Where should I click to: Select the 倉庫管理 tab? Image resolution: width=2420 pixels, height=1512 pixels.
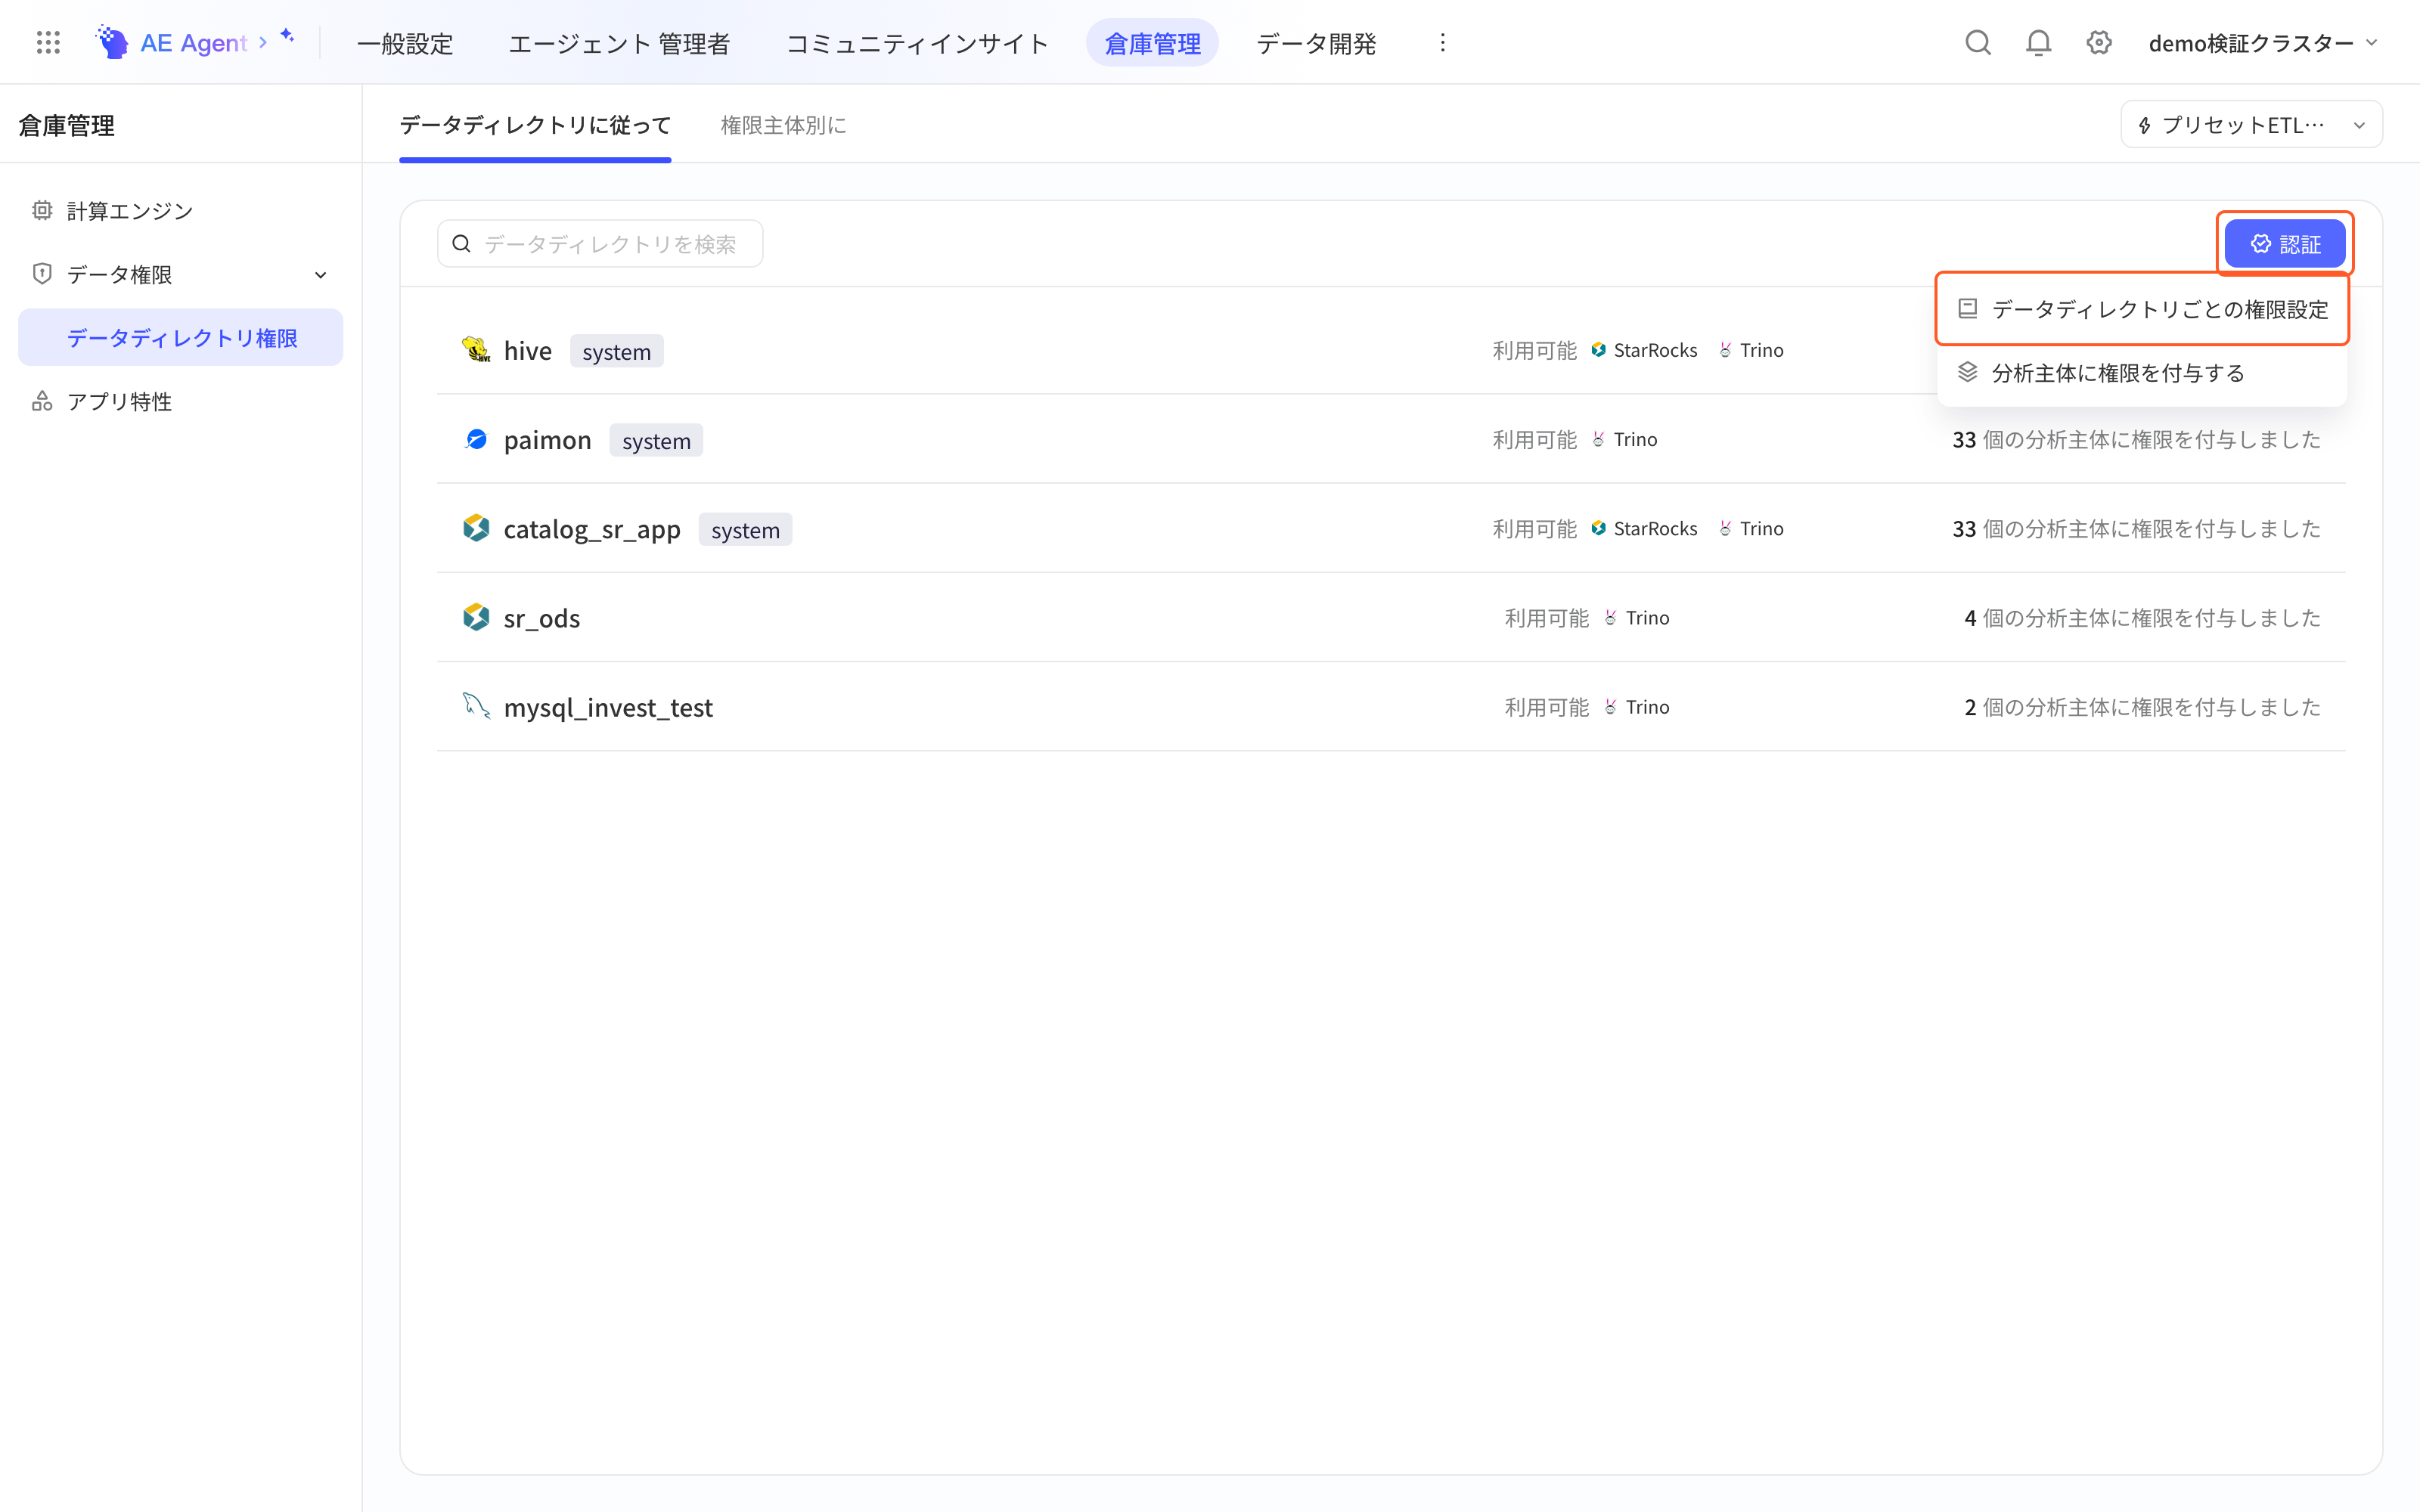point(1152,43)
